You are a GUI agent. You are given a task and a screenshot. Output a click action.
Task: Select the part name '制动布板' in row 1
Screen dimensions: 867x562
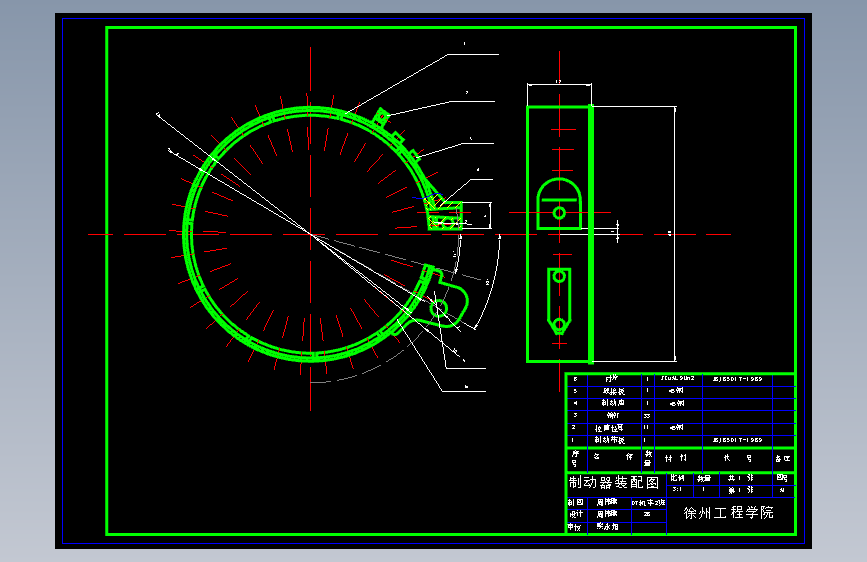(609, 440)
